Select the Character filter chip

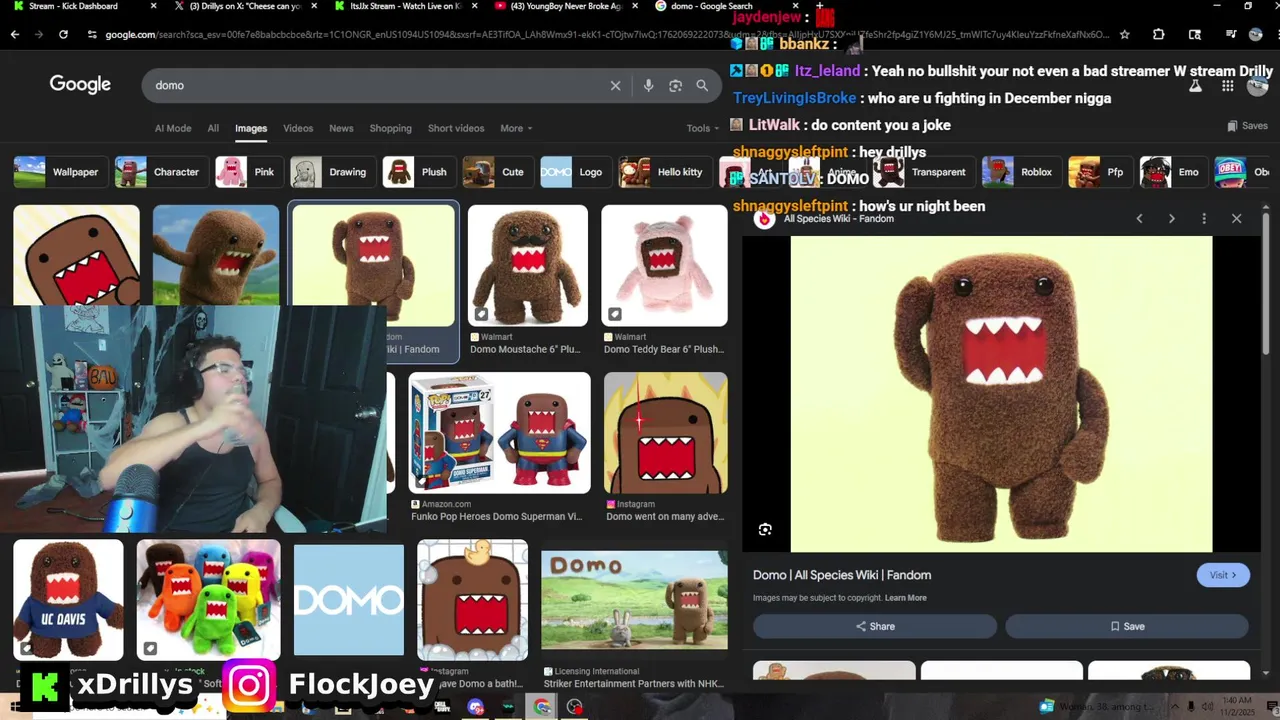160,172
